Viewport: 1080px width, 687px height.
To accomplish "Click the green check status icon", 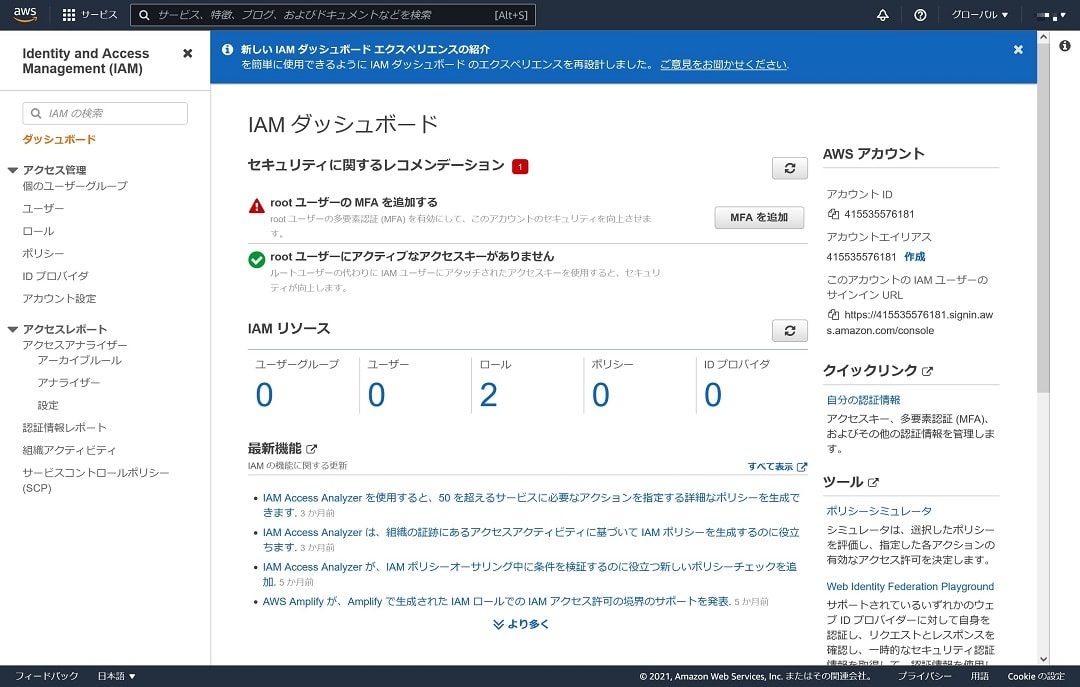I will (256, 259).
